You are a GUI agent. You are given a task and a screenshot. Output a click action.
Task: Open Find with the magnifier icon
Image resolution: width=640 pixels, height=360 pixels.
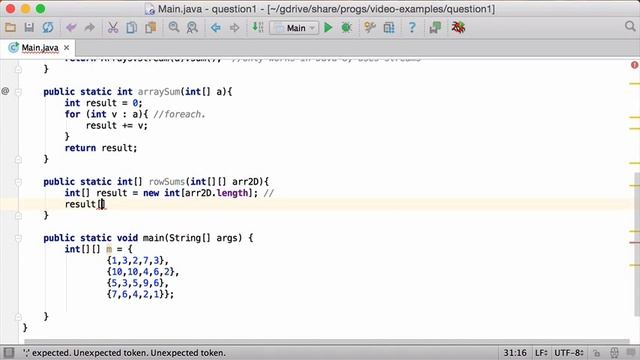click(x=174, y=28)
